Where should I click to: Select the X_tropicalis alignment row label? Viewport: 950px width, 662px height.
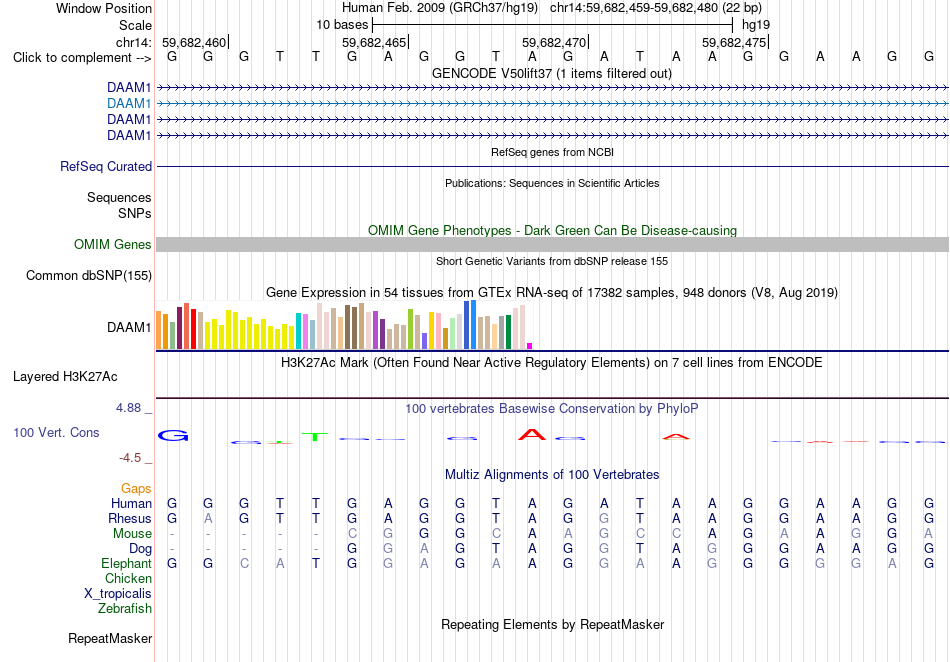pos(118,594)
